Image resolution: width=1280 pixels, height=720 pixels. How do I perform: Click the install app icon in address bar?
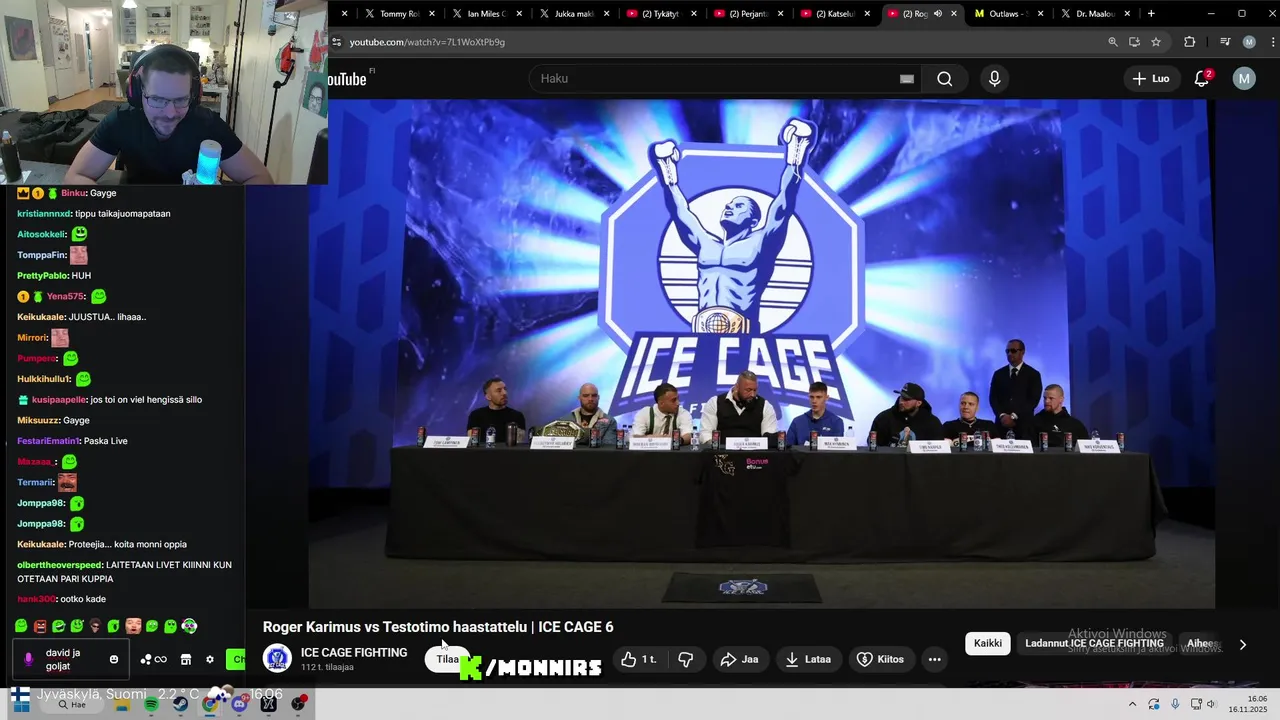click(1134, 42)
